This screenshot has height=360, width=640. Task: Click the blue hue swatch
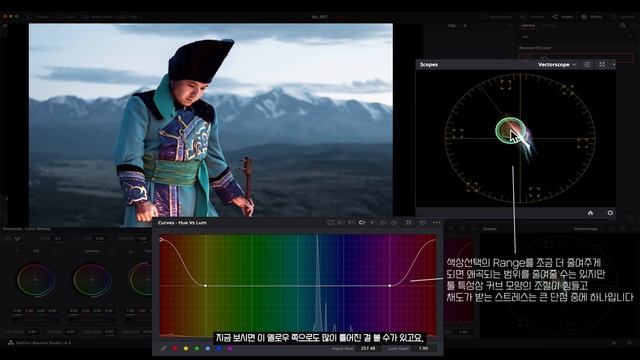coord(219,349)
